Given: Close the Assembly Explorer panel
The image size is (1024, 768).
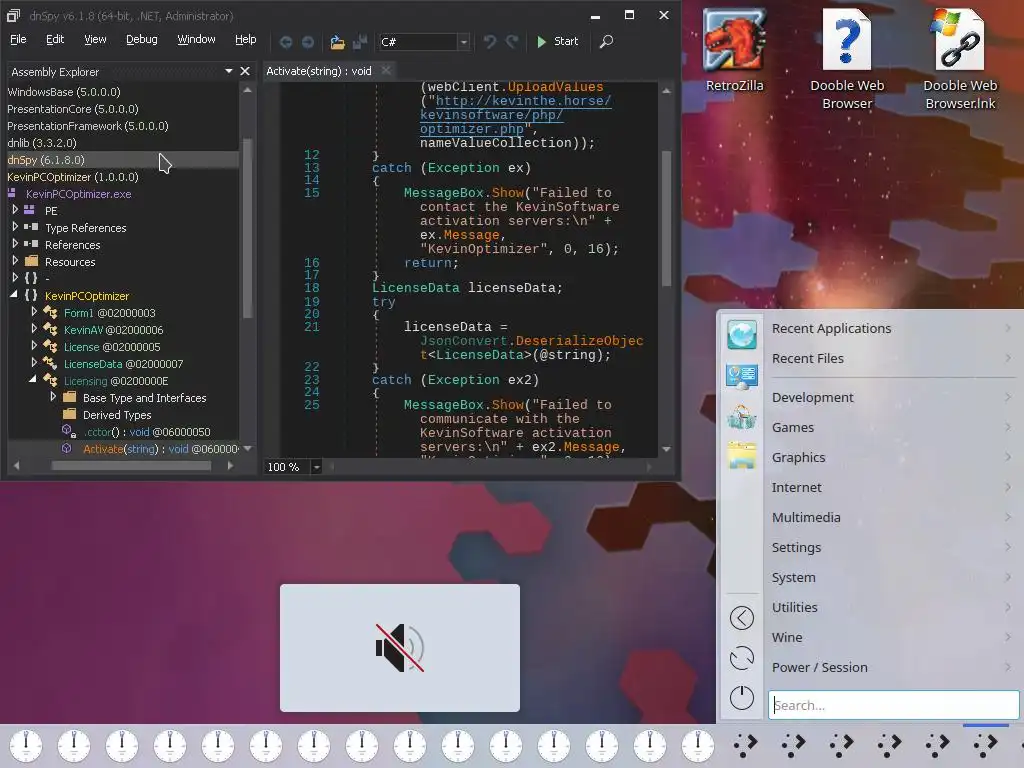Looking at the screenshot, I should [x=245, y=71].
